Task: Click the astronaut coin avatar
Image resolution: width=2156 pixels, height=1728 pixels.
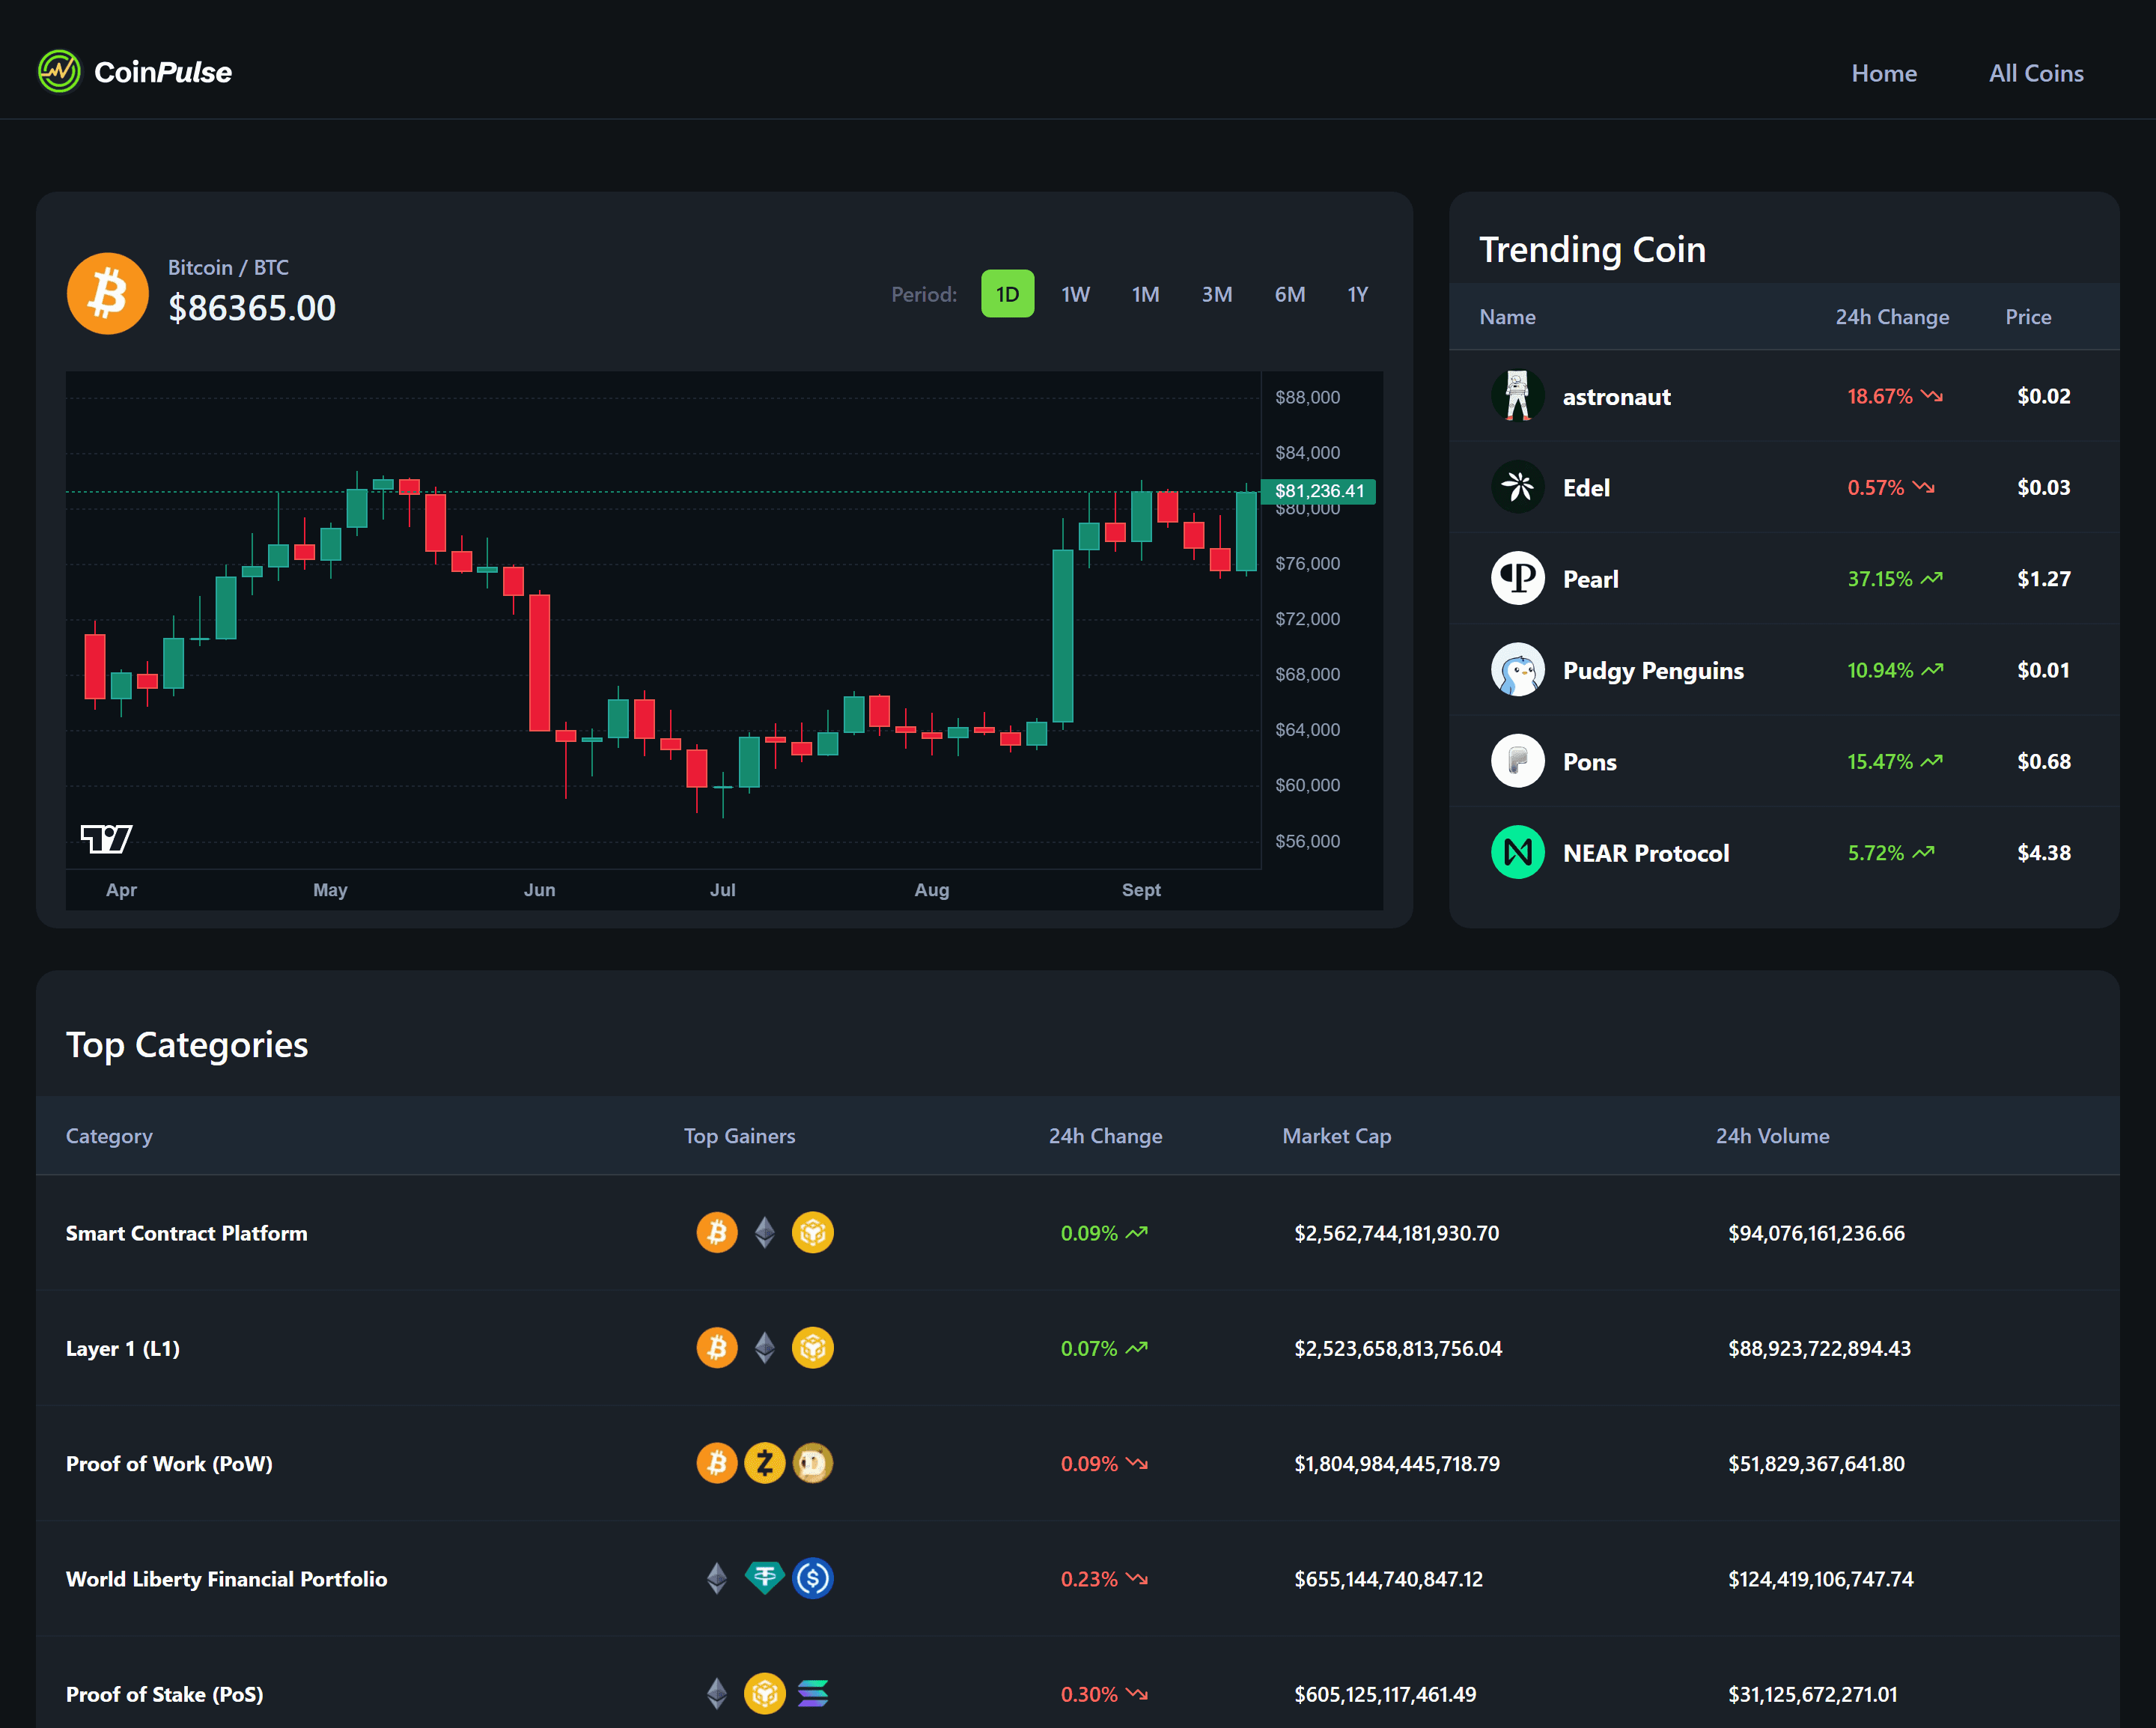Action: tap(1517, 396)
